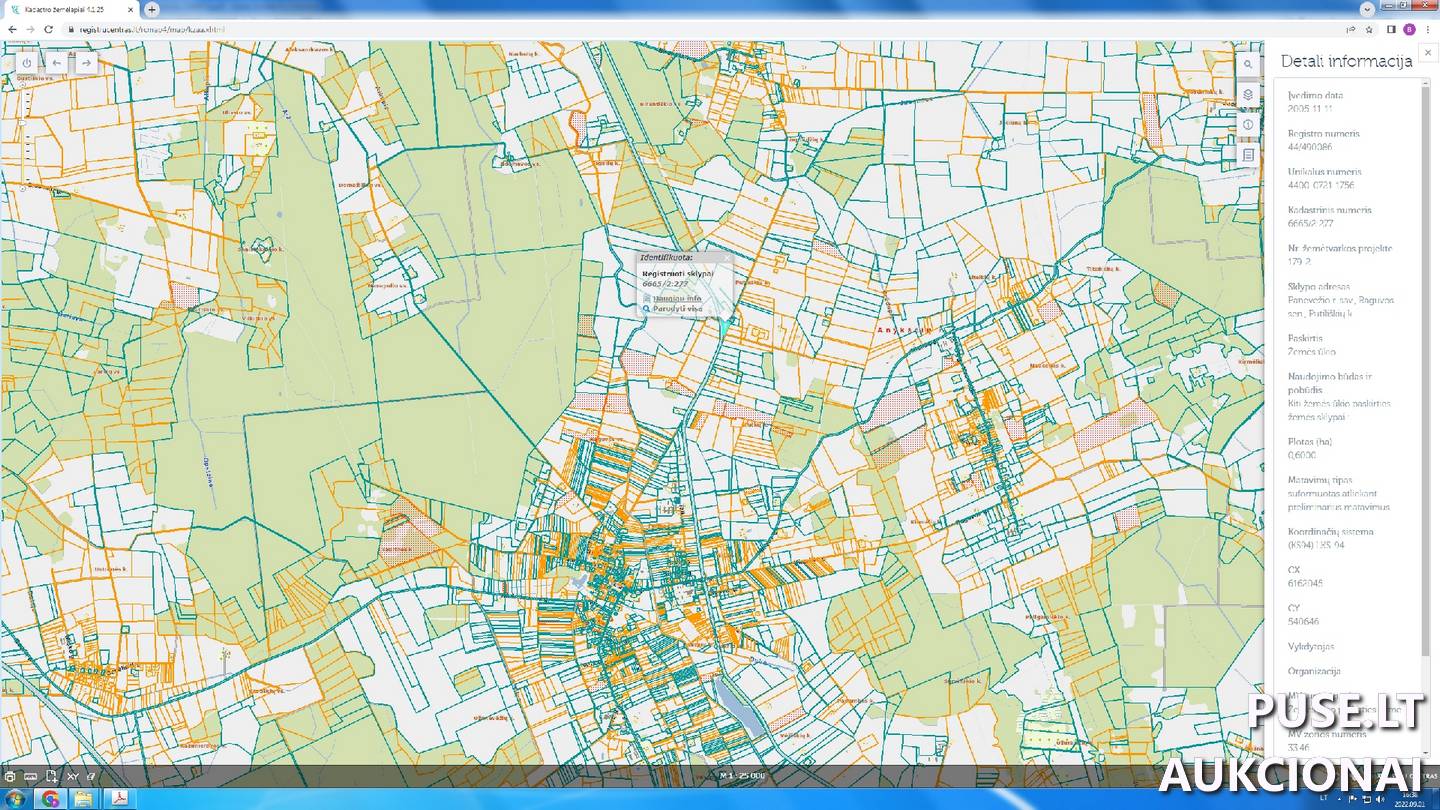Image resolution: width=1440 pixels, height=810 pixels.
Task: Click Daugiau info link in popup
Action: pos(677,298)
